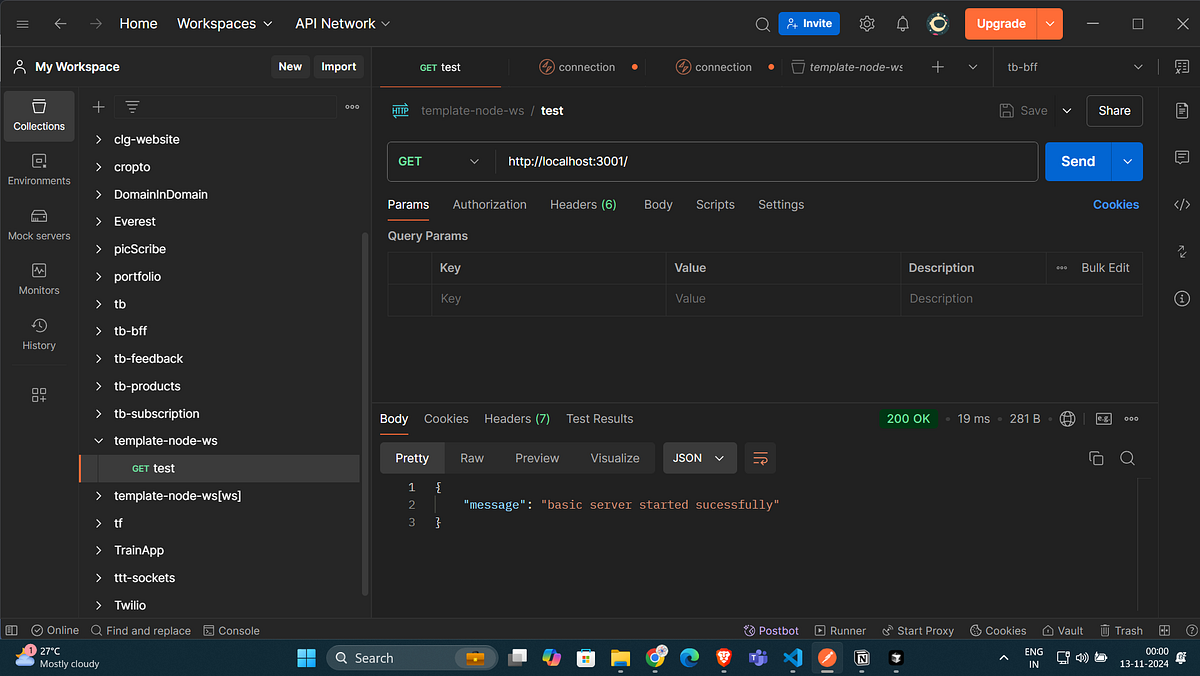The height and width of the screenshot is (676, 1200).
Task: Open the code snippet panel
Action: [x=1181, y=204]
